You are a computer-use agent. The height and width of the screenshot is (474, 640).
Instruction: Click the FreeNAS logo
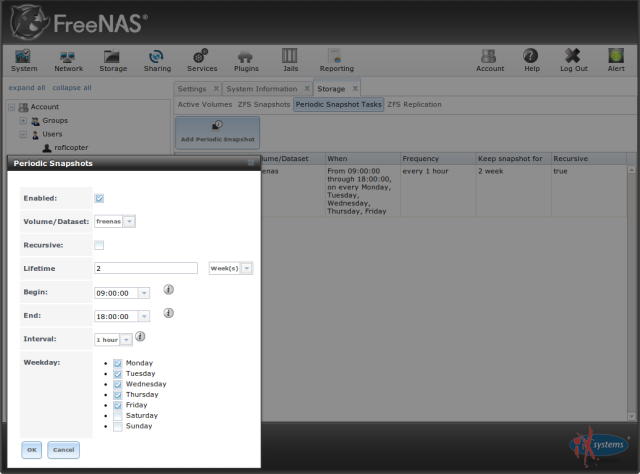(x=79, y=22)
